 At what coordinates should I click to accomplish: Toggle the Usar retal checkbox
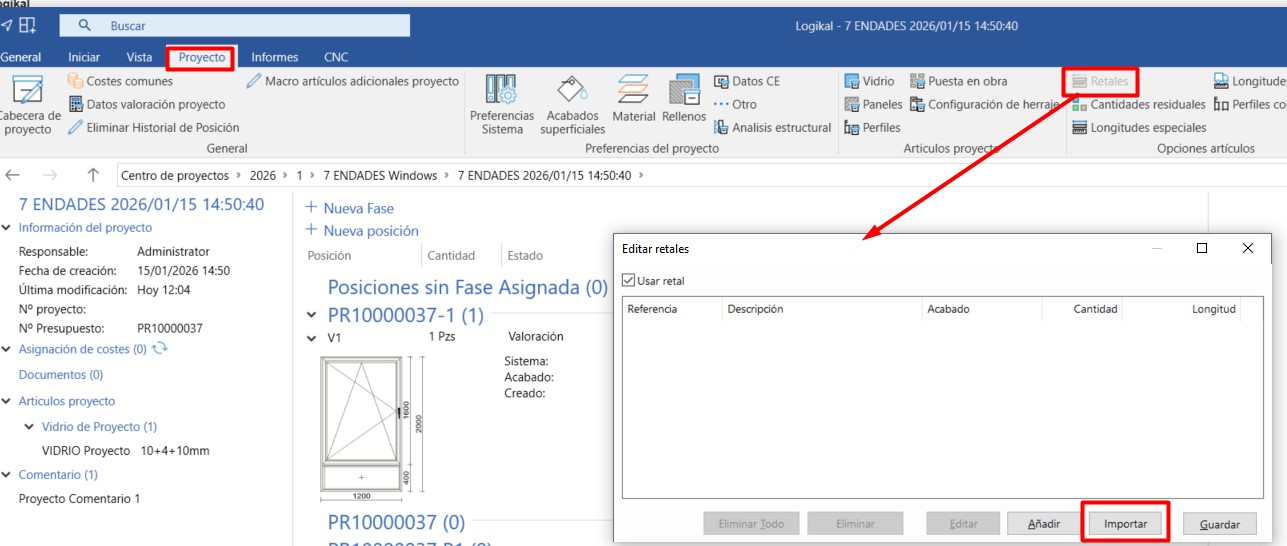pyautogui.click(x=629, y=281)
